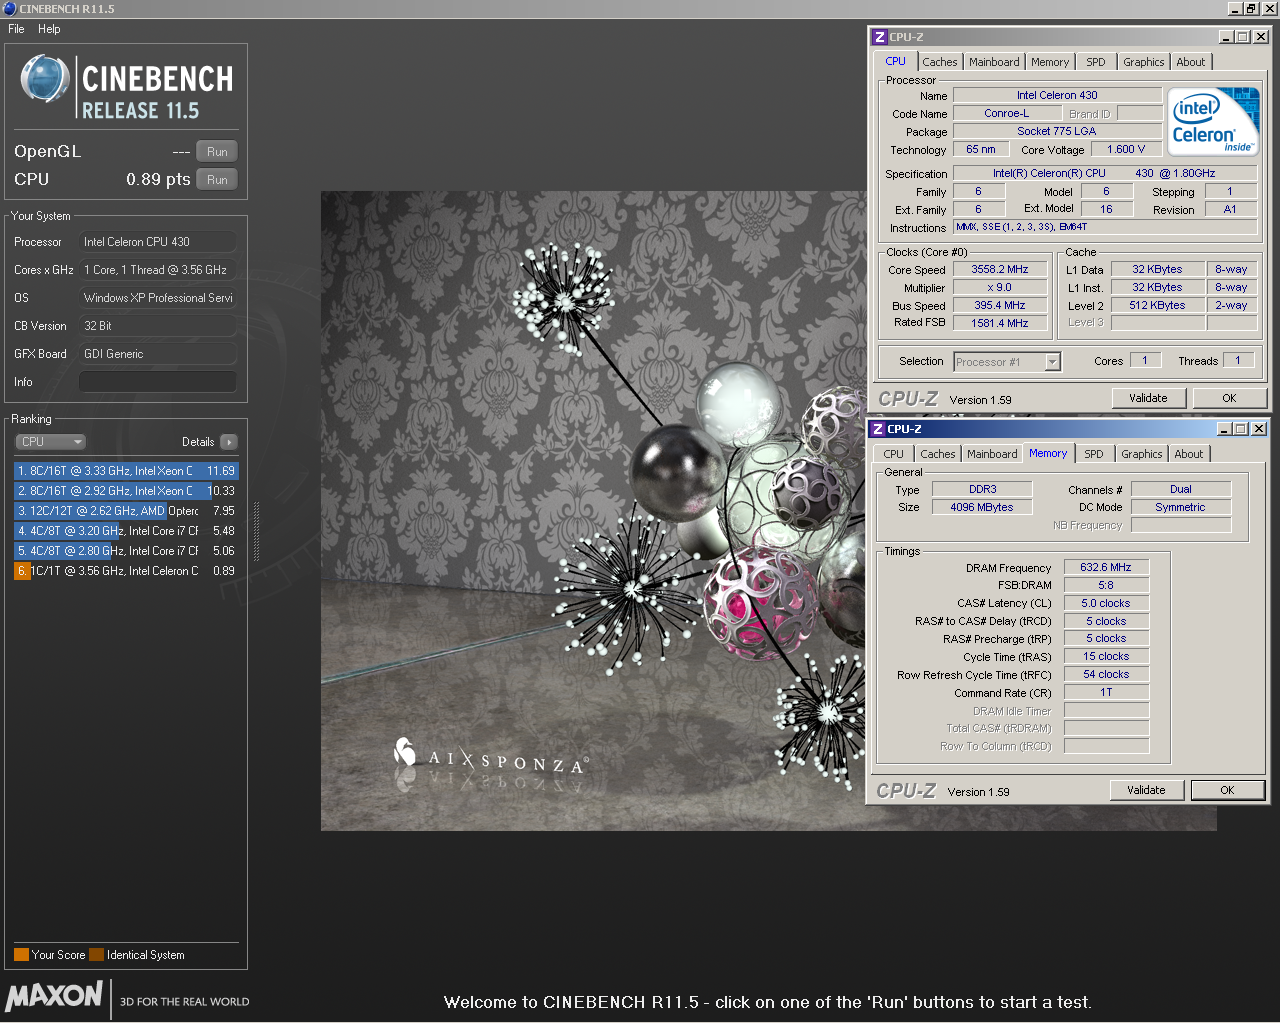Open the Processor #1 selection dropdown
Image resolution: width=1280 pixels, height=1024 pixels.
pos(1007,362)
